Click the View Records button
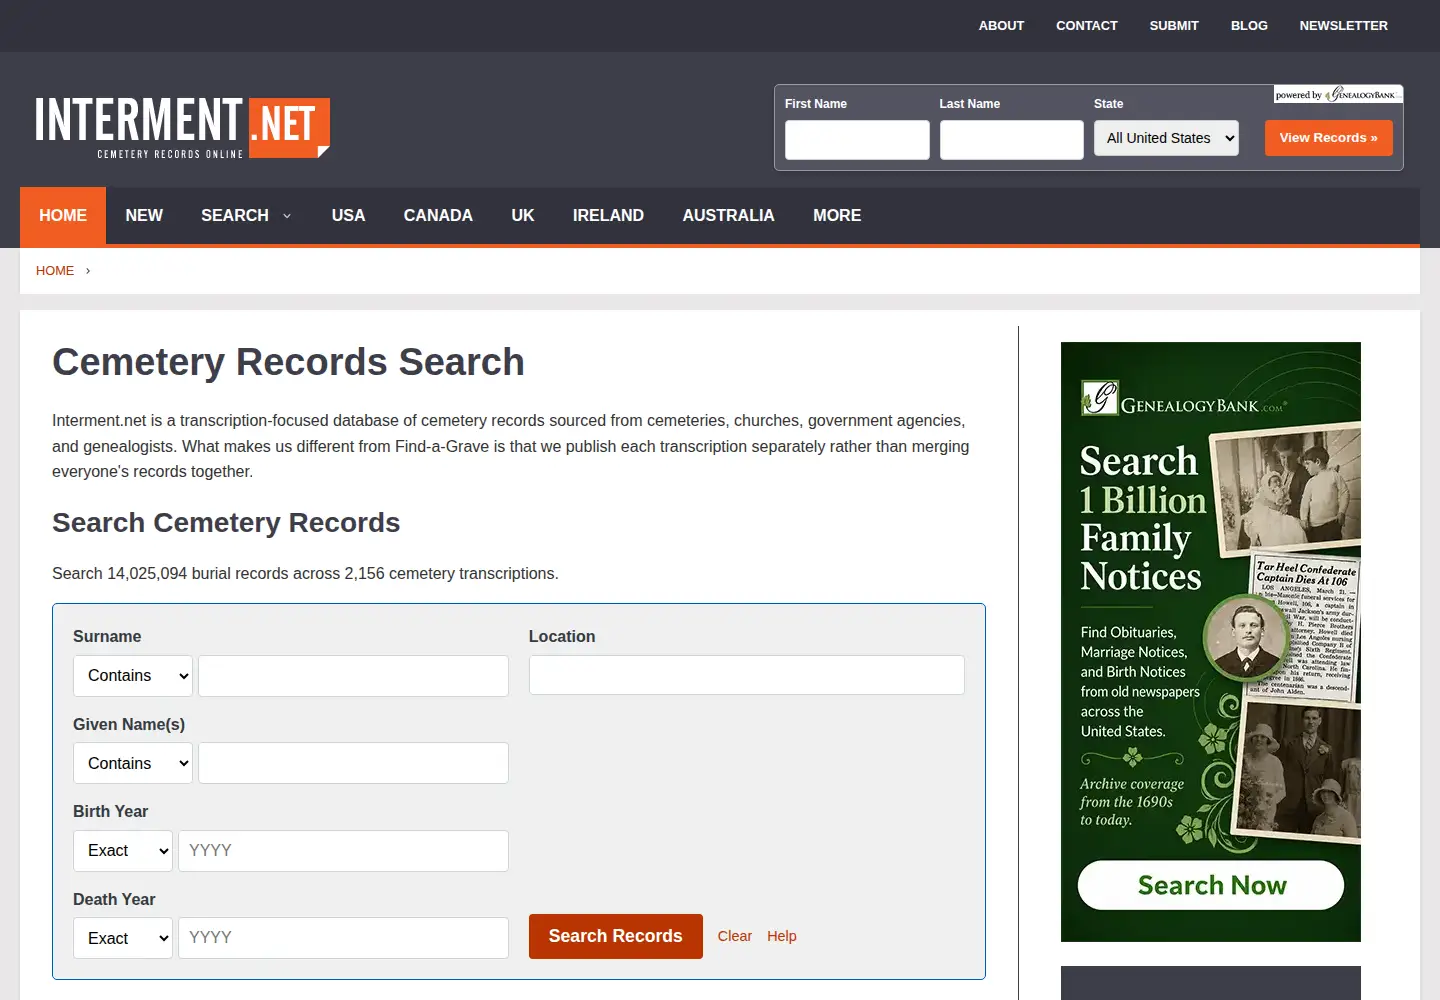Image resolution: width=1440 pixels, height=1000 pixels. tap(1328, 138)
